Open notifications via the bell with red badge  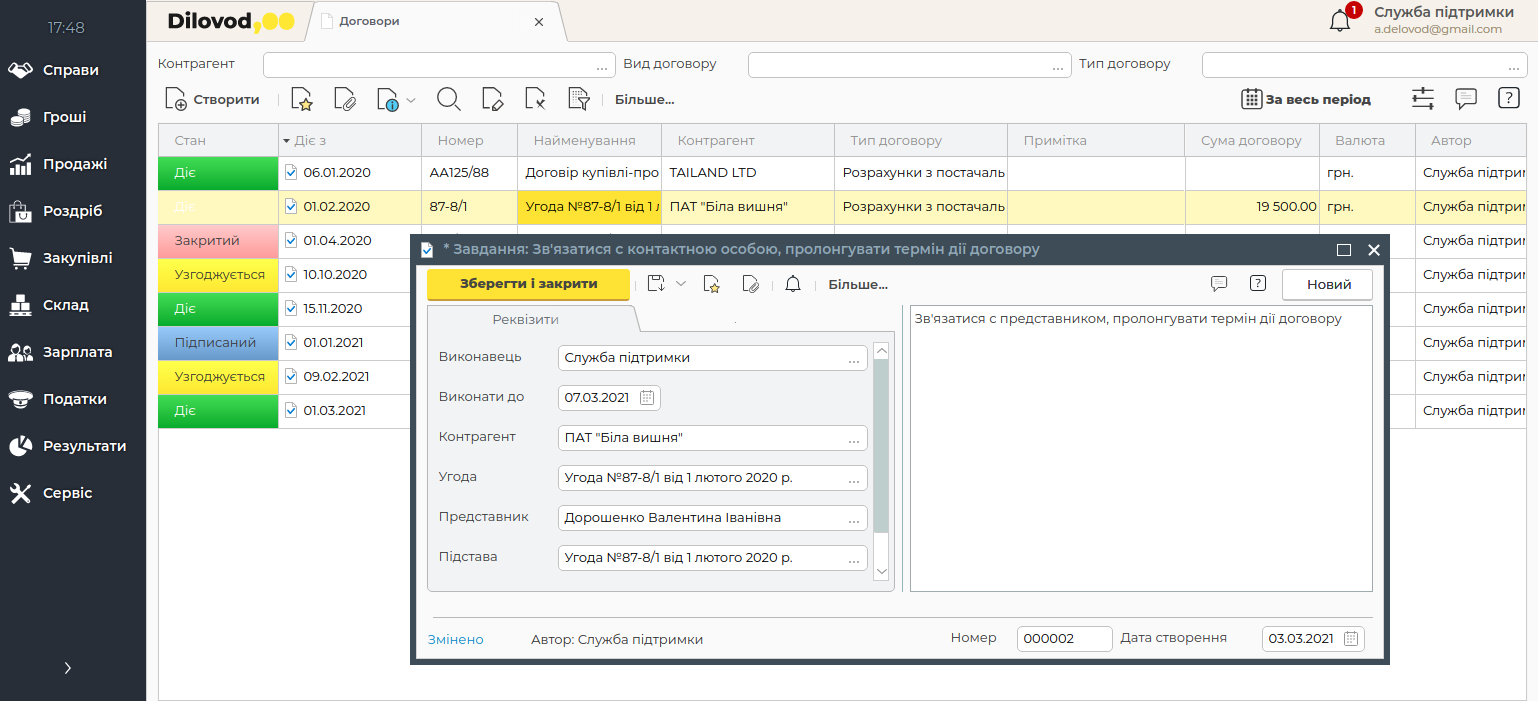point(1341,20)
